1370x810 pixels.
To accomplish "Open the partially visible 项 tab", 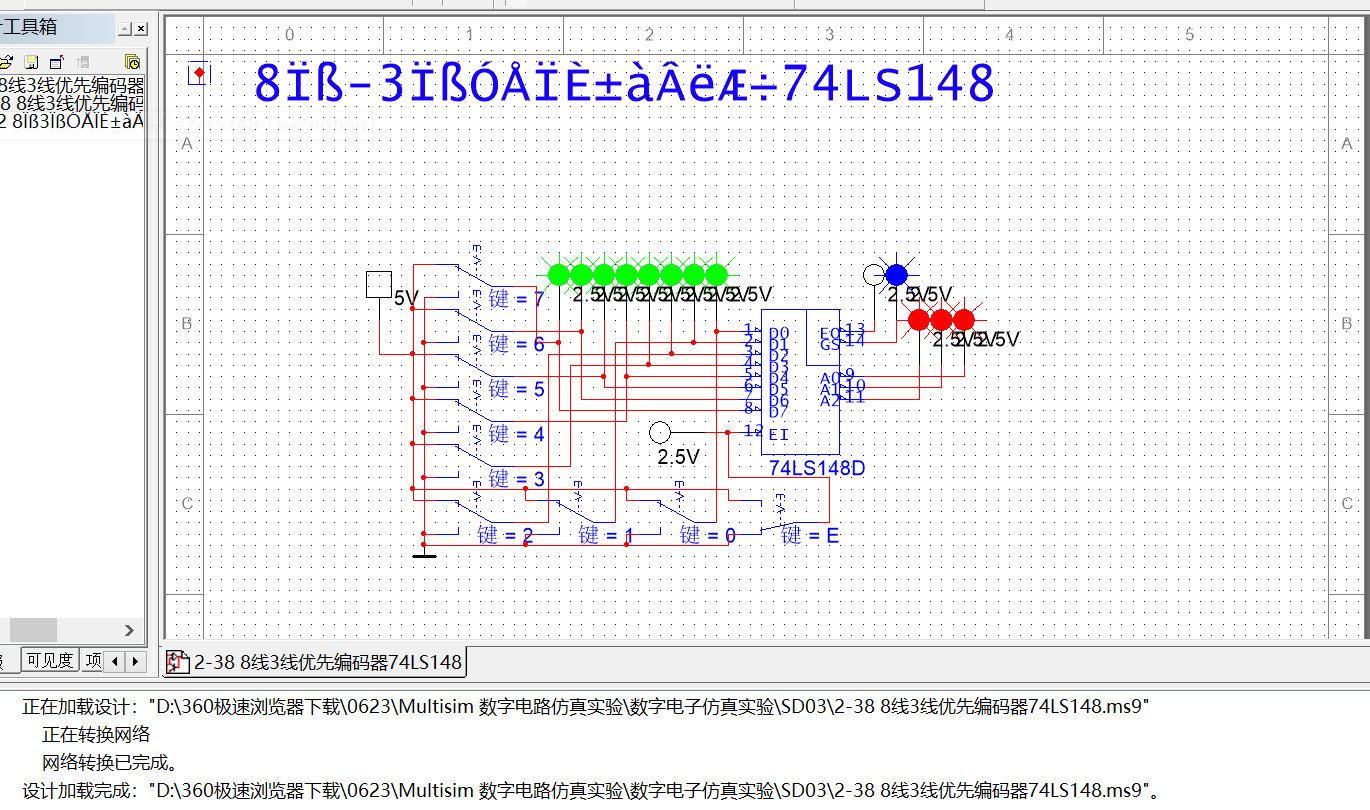I will pyautogui.click(x=93, y=660).
